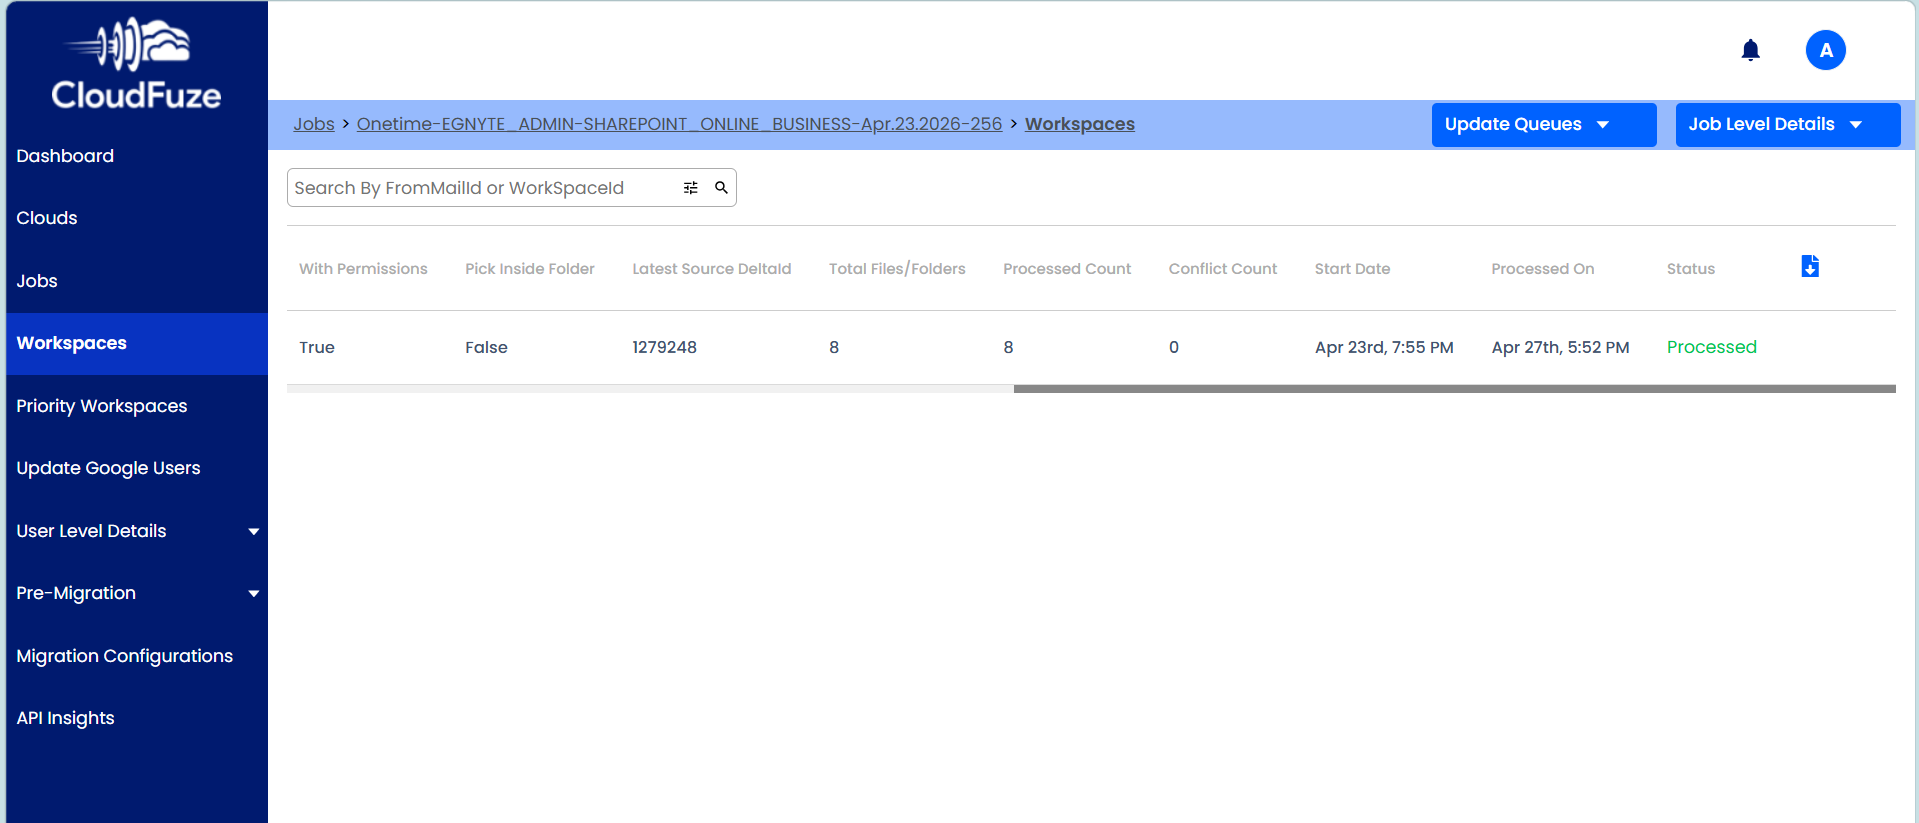Click the horizontal table scrollbar thumb
This screenshot has width=1919, height=823.
1455,389
